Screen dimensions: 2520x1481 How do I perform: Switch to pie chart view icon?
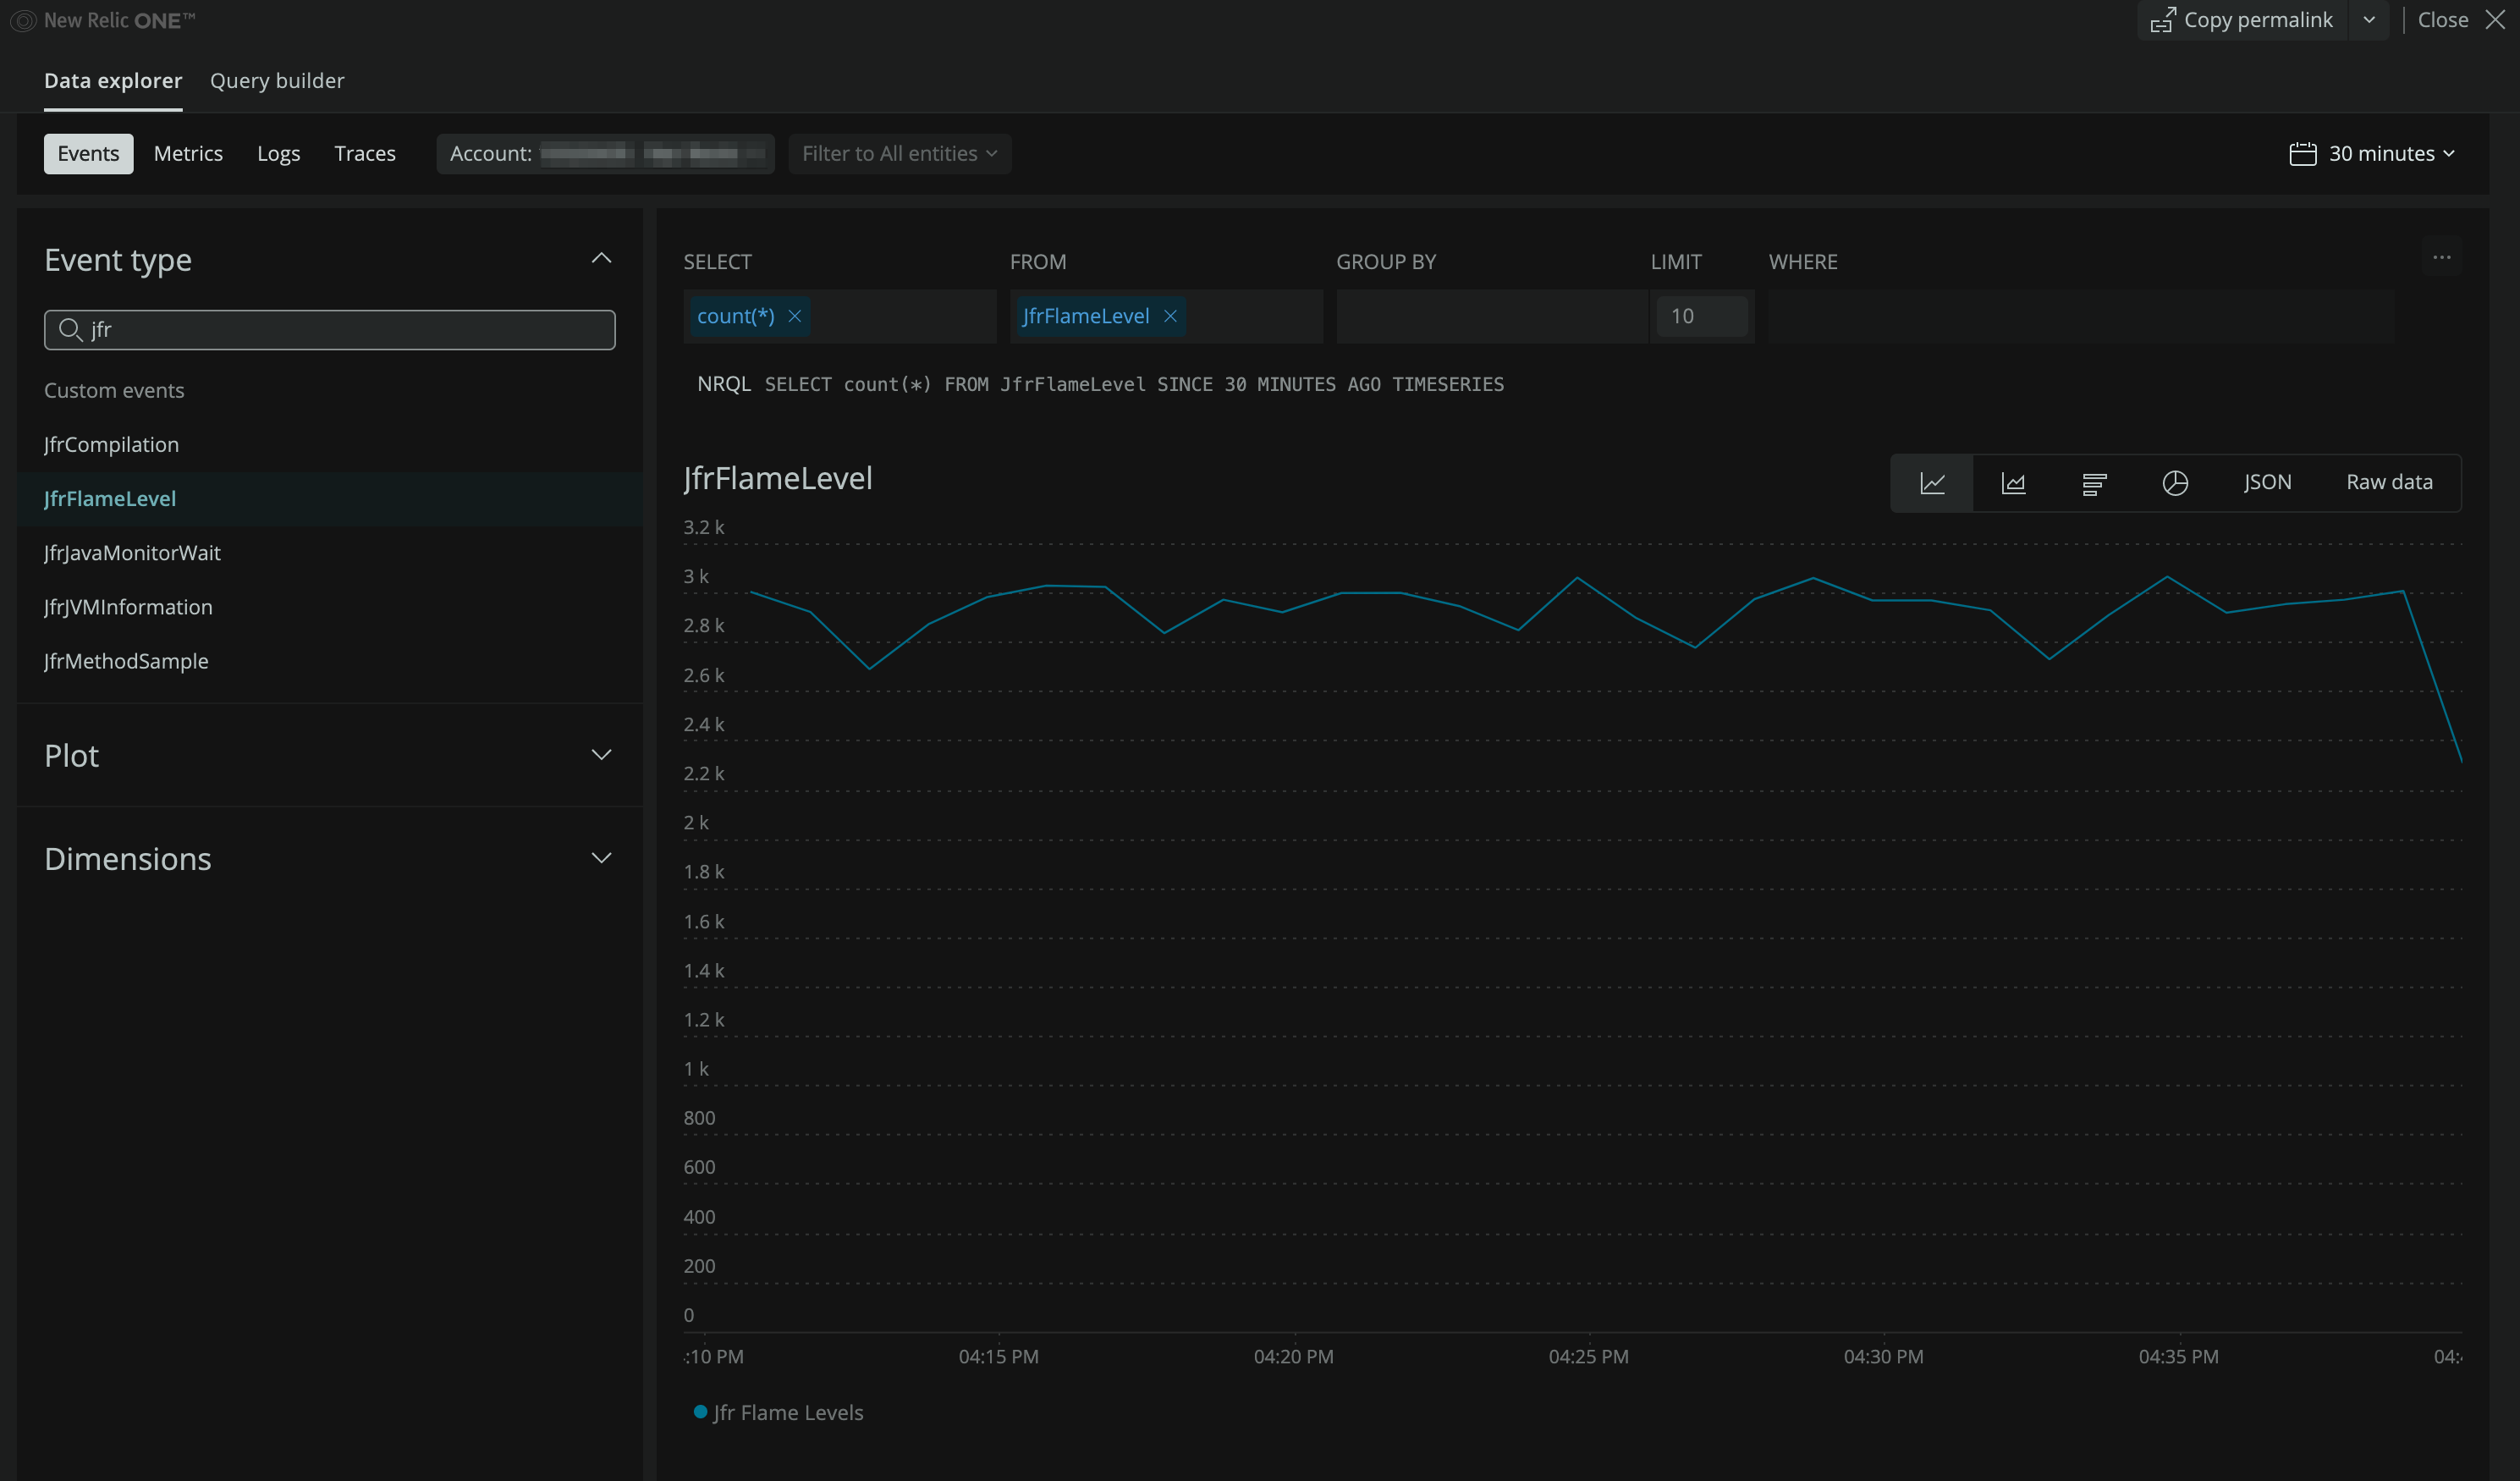click(x=2175, y=483)
